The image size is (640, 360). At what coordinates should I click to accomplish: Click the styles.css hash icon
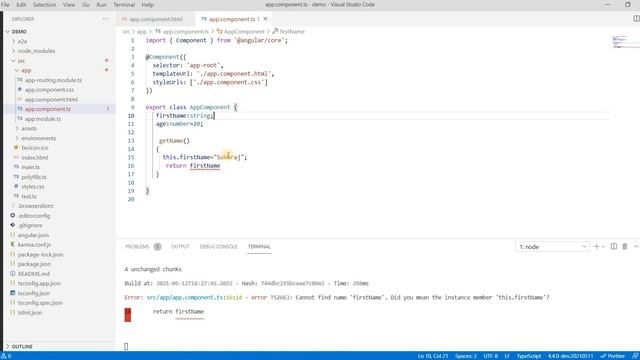16,187
